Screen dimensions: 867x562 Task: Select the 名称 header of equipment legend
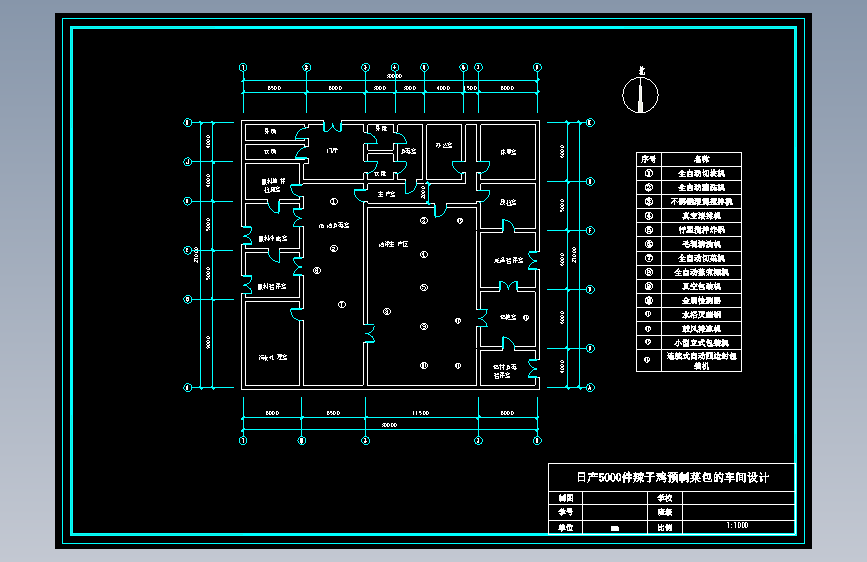point(701,159)
